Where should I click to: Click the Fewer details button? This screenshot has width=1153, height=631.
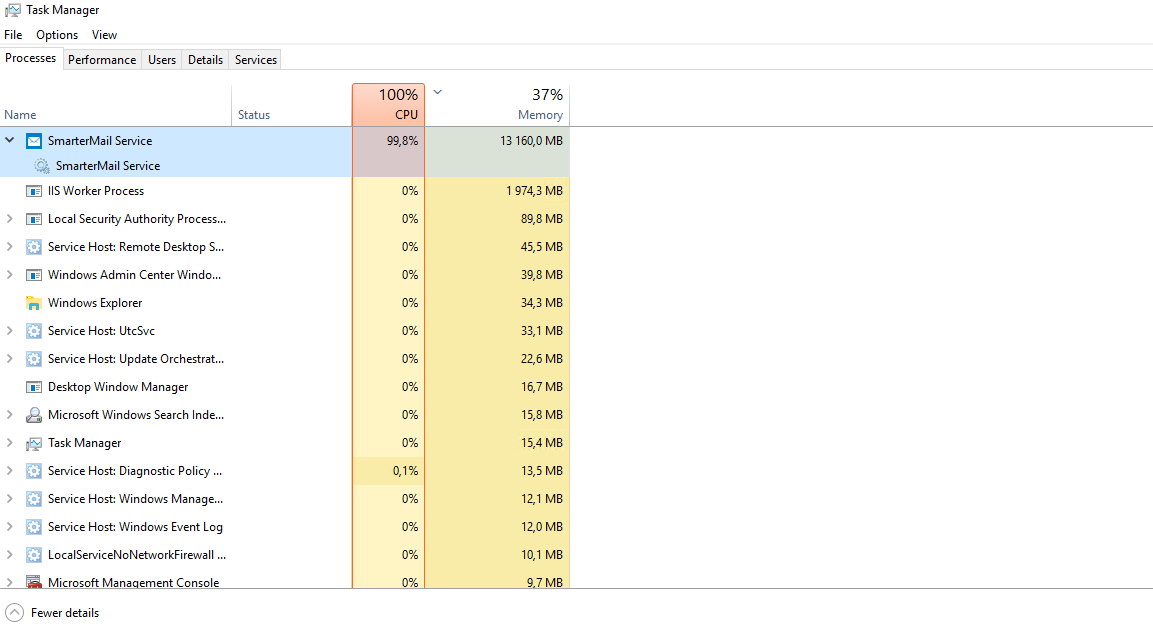[53, 613]
